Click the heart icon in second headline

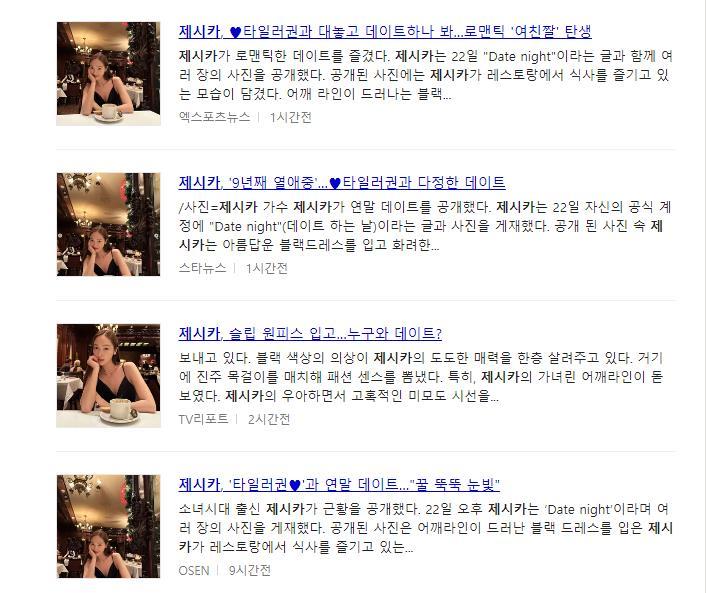pos(335,183)
